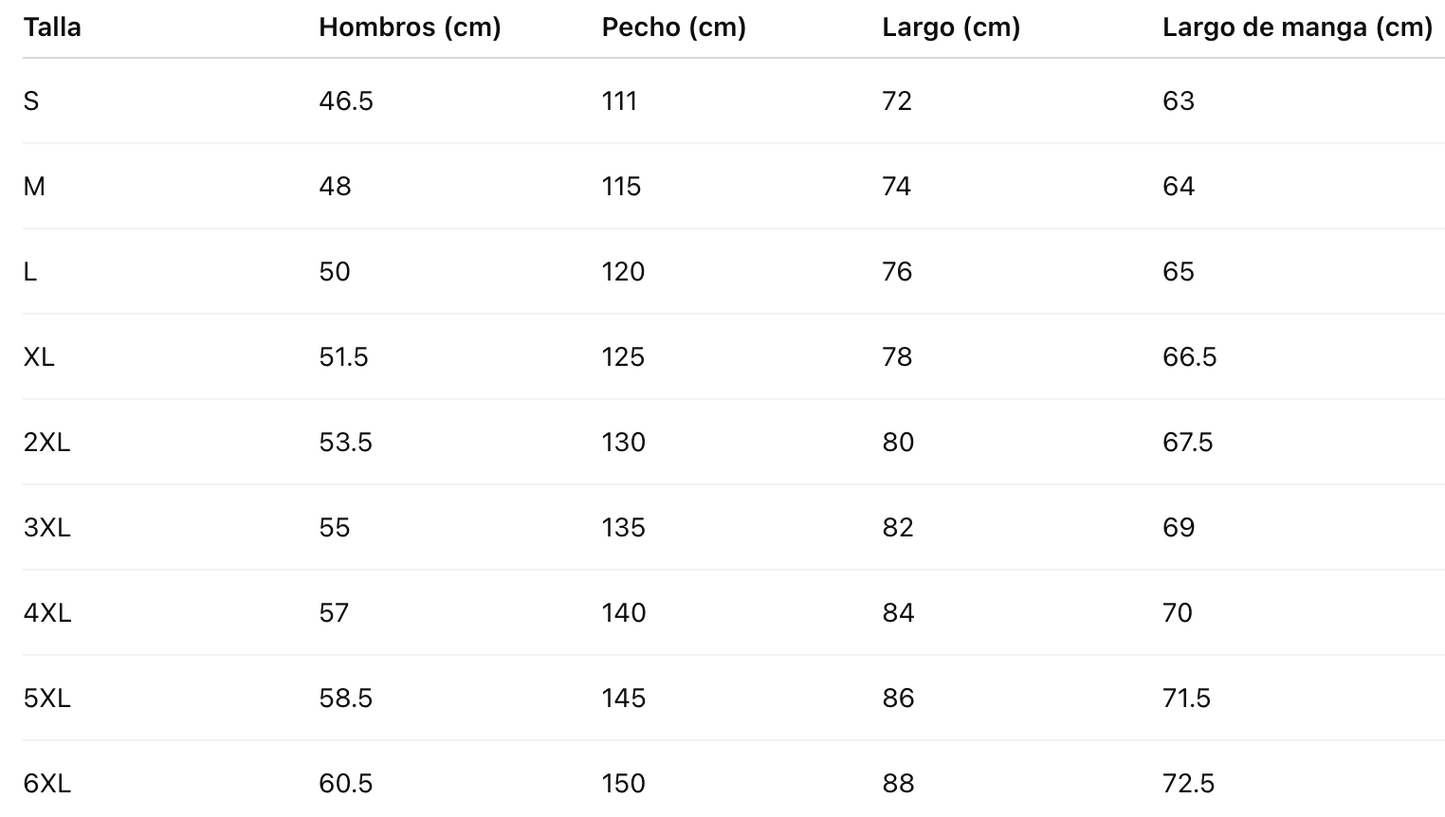Image resolution: width=1445 pixels, height=817 pixels.
Task: Click the 6XL size row label
Action: 47,783
